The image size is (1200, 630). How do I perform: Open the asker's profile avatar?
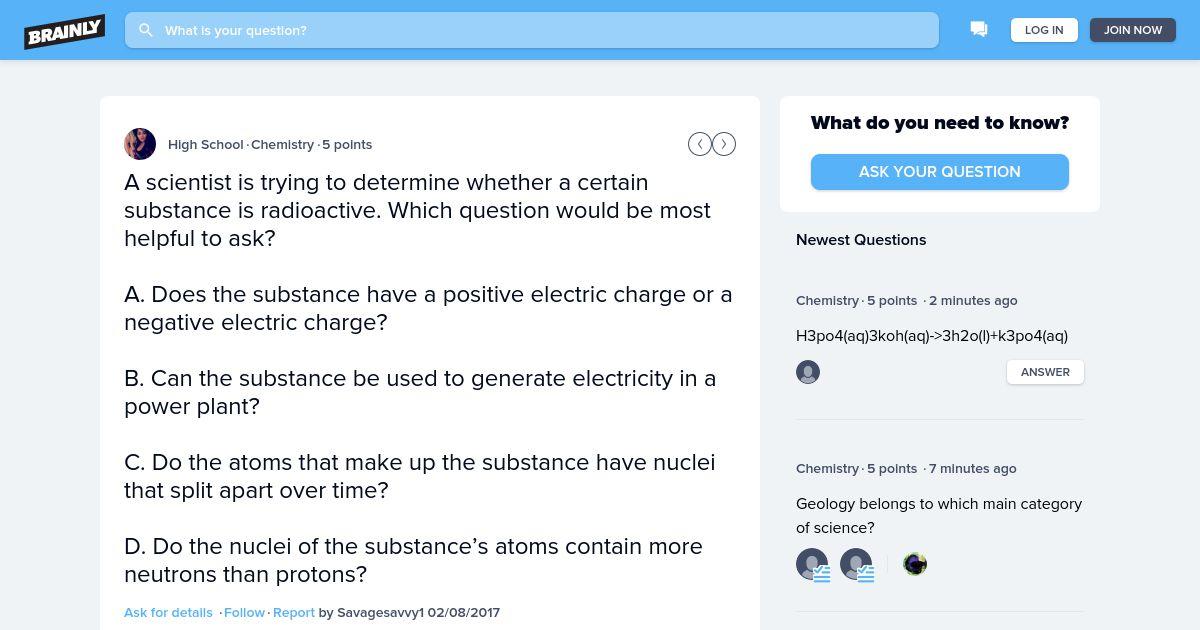click(140, 144)
